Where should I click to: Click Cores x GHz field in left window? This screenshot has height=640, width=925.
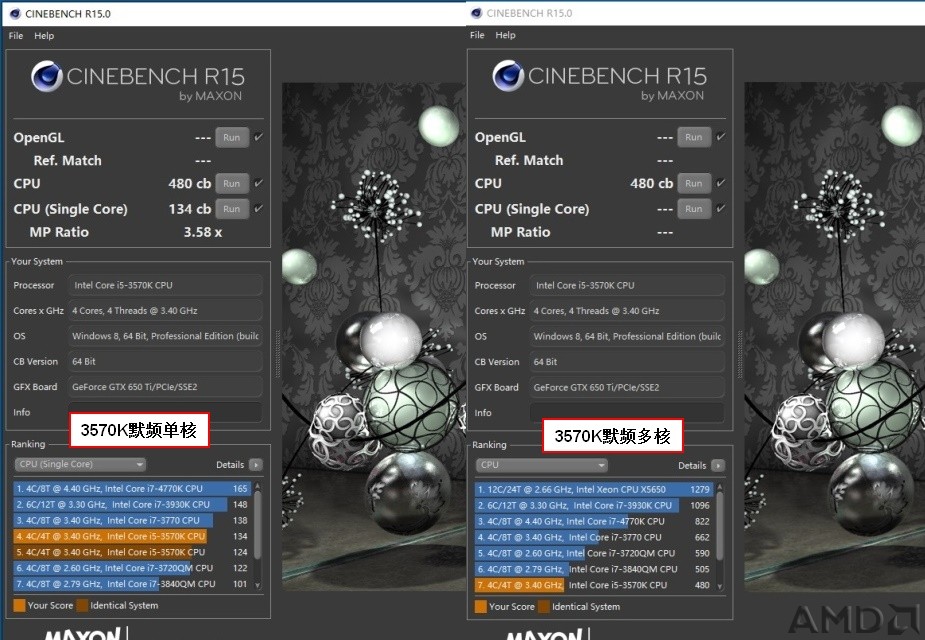(x=165, y=310)
